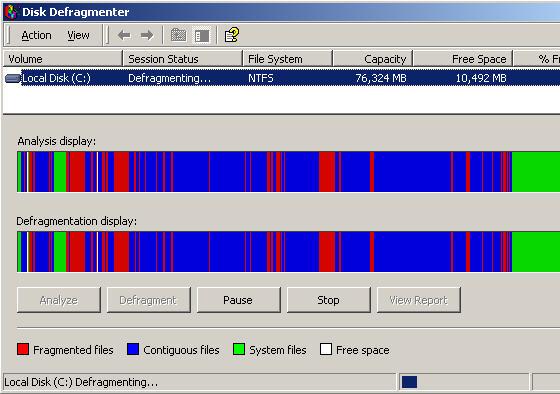Click the Analysis display disk map bar
The height and width of the screenshot is (394, 560).
pos(289,172)
